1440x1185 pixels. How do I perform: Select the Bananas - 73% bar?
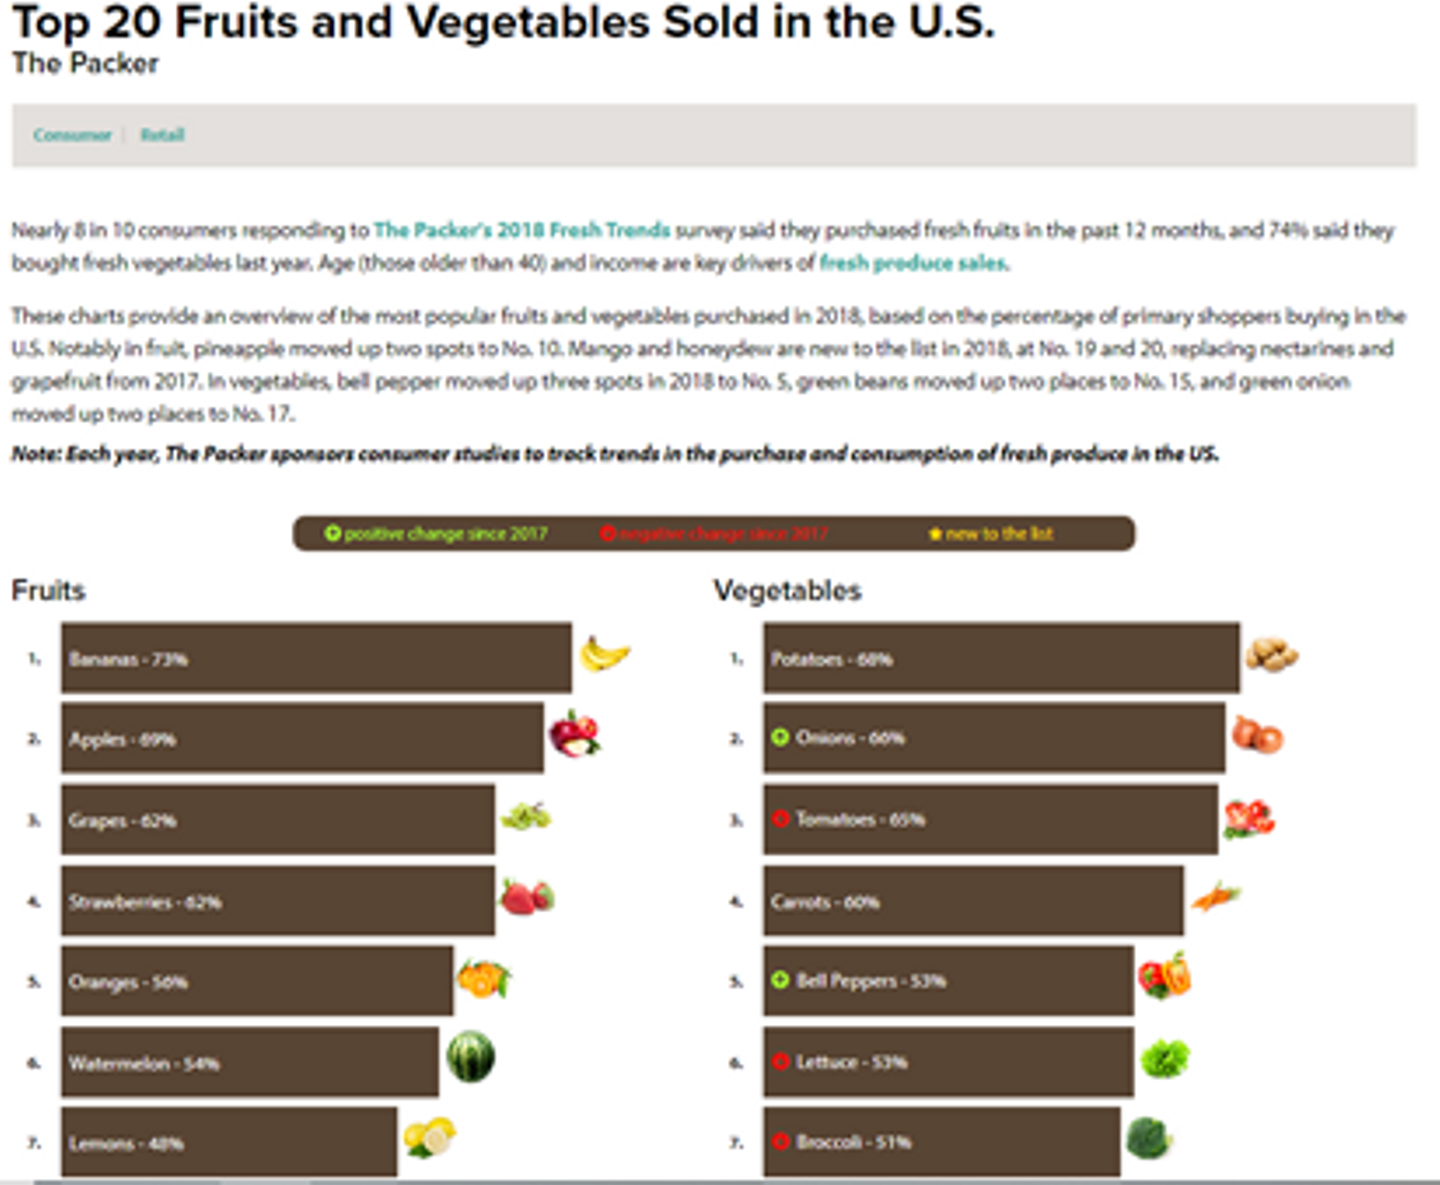(x=316, y=658)
